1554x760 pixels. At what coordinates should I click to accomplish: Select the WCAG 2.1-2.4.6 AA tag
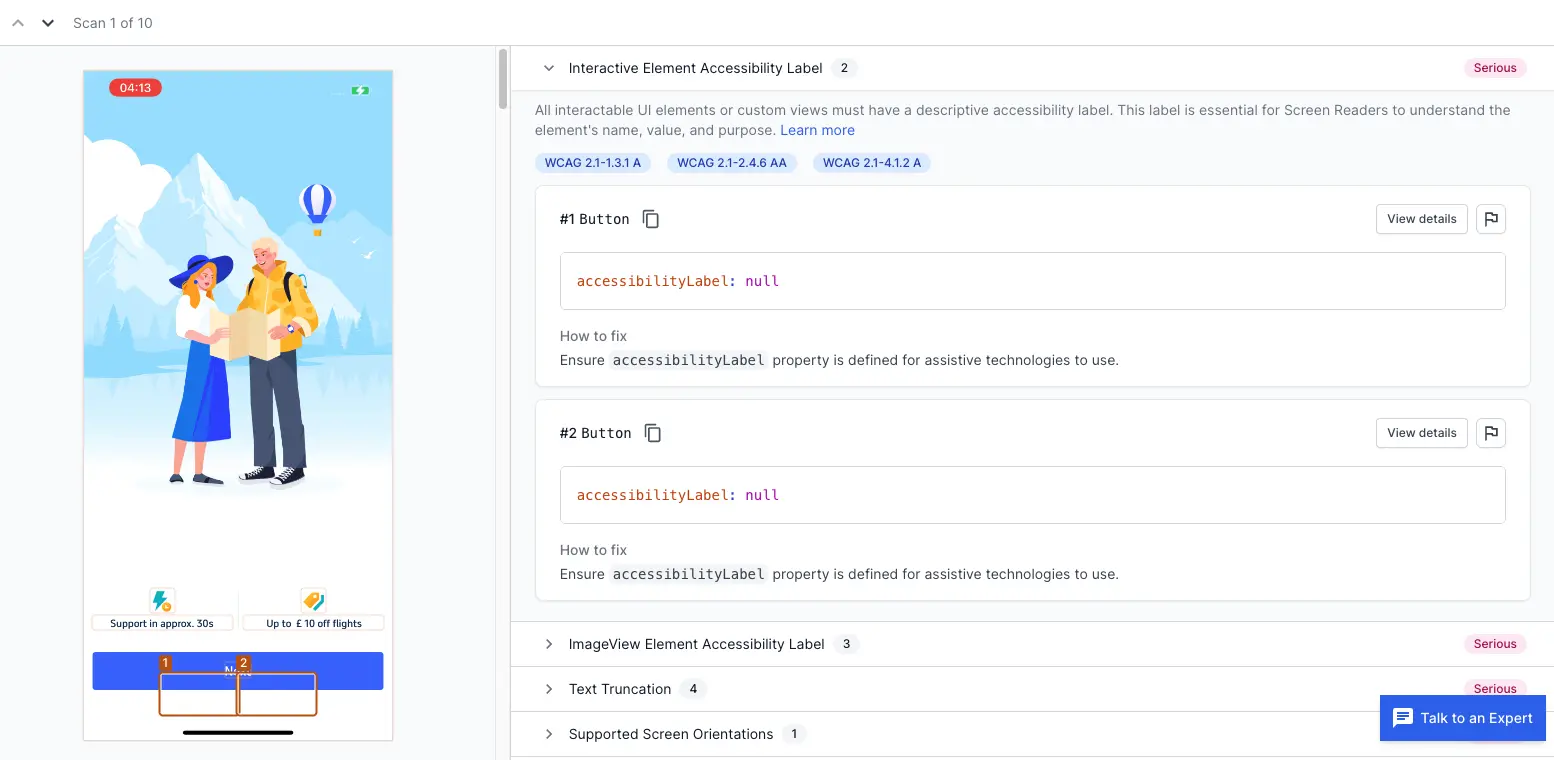tap(731, 163)
